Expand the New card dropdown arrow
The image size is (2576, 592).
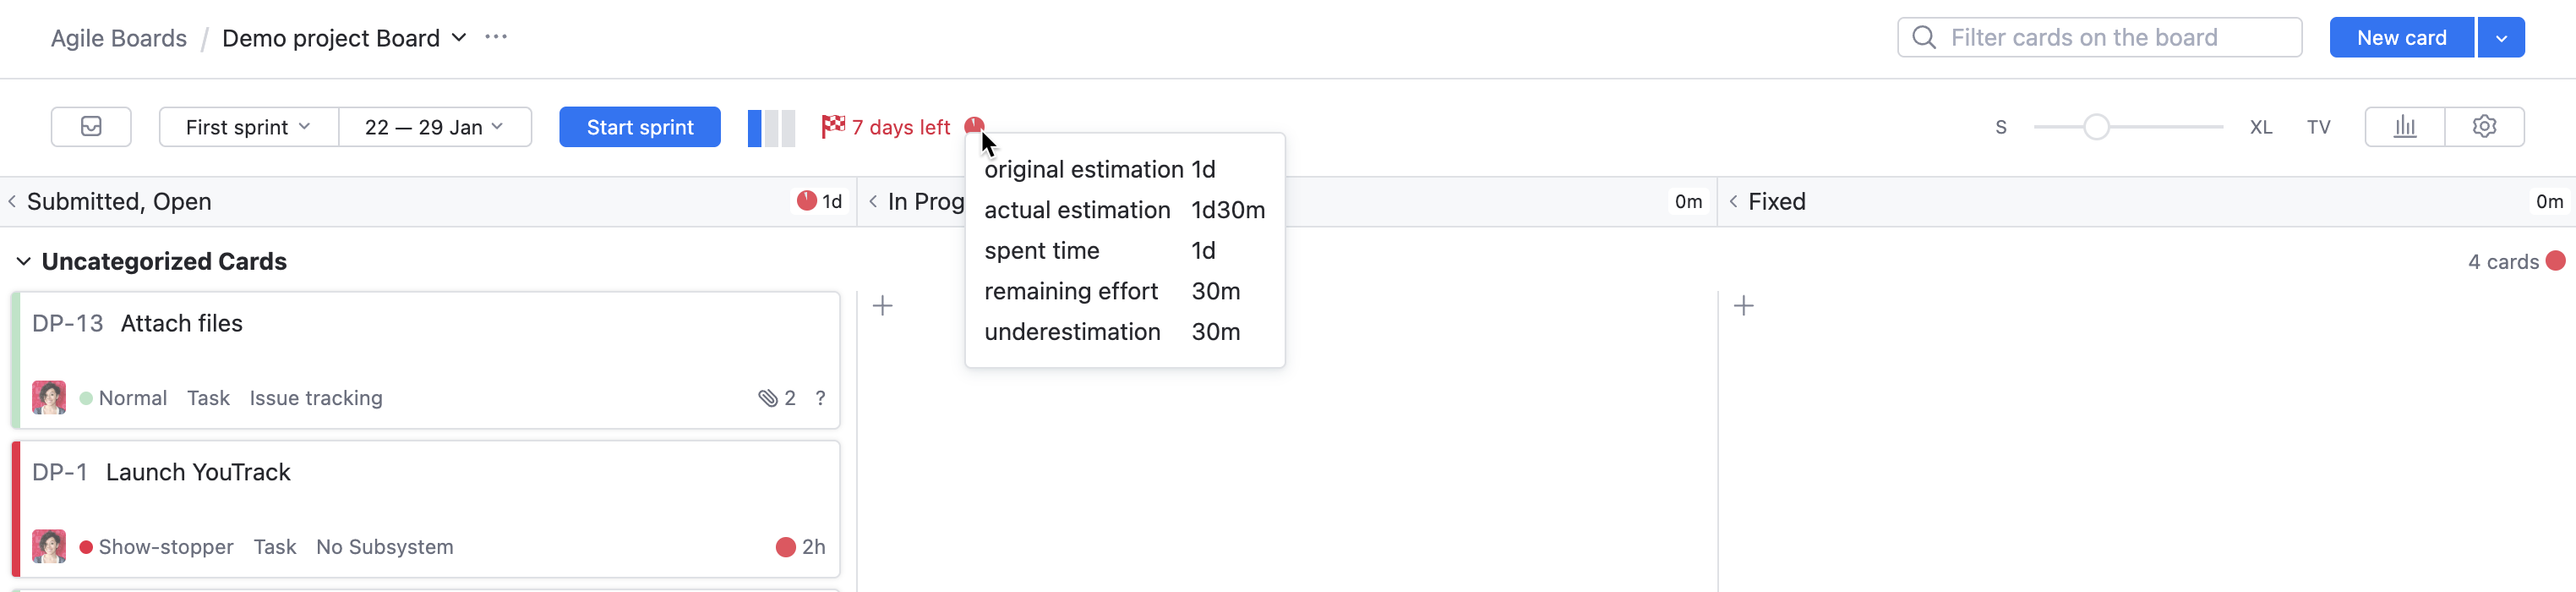coord(2501,38)
